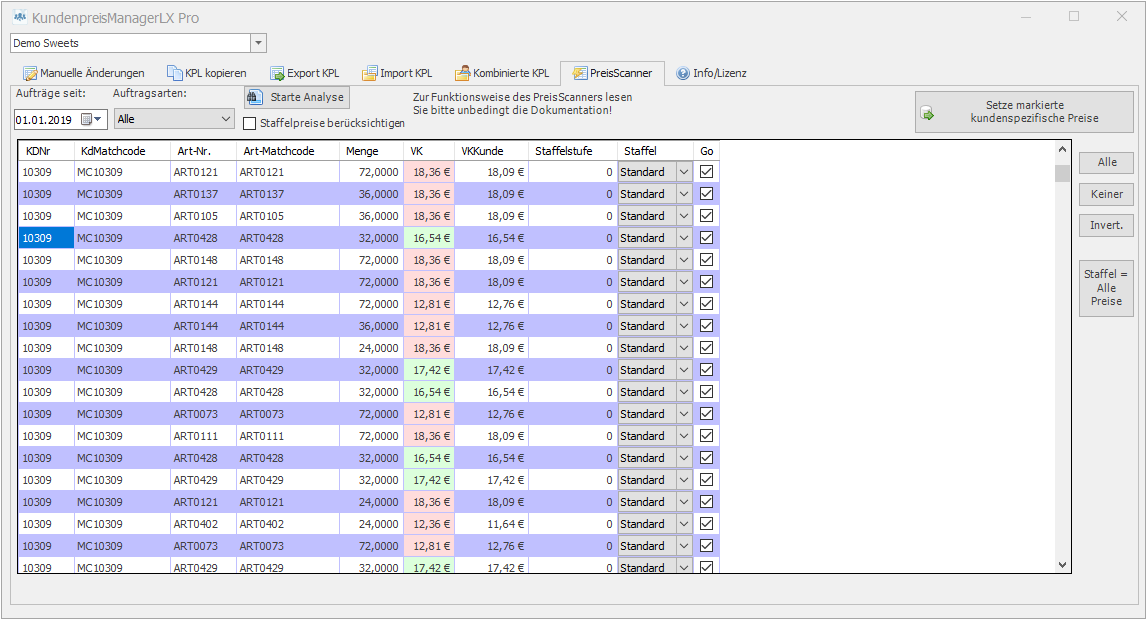The height and width of the screenshot is (620, 1146).
Task: Uncheck the Go checkbox in first row
Action: 707,172
